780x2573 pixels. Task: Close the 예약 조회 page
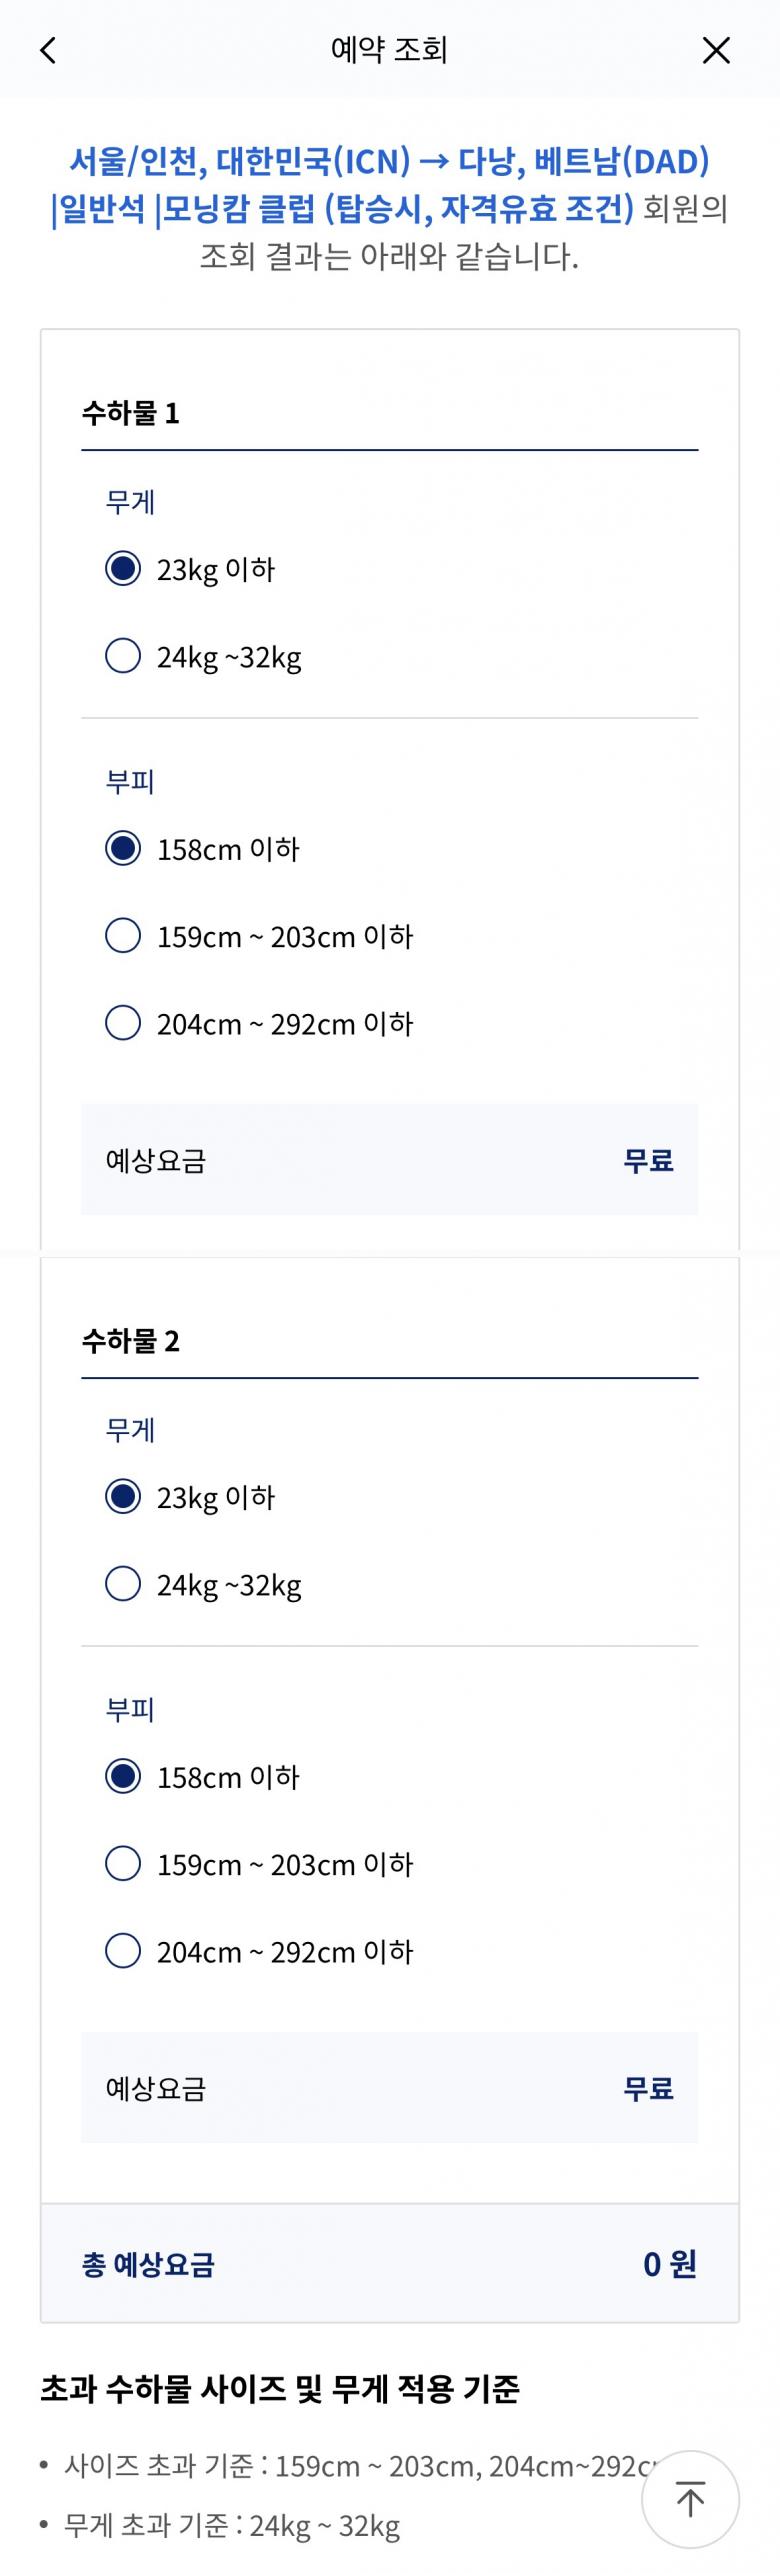pyautogui.click(x=716, y=50)
